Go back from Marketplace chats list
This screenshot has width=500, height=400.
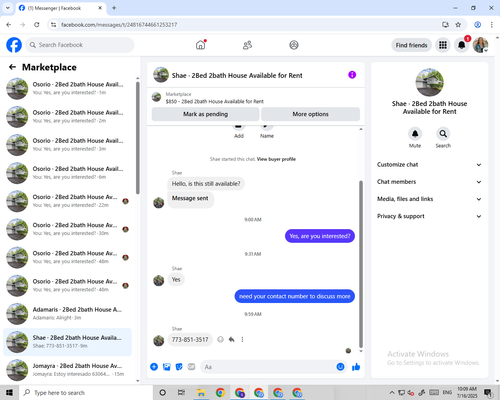[12, 67]
